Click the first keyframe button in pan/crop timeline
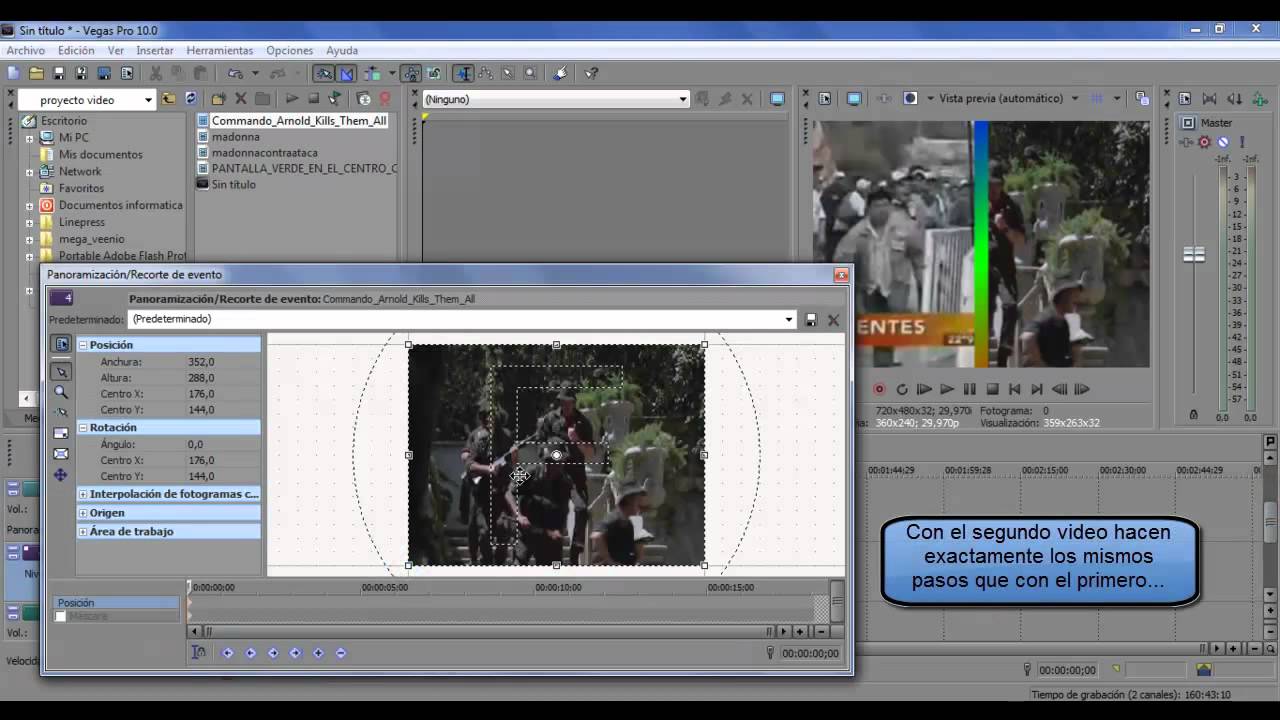Screen dimensions: 1280x720 [x=228, y=653]
